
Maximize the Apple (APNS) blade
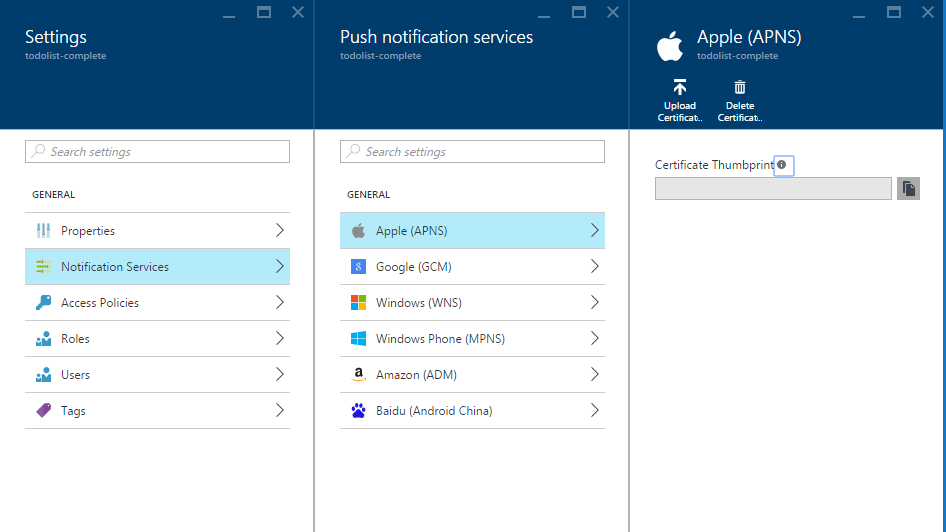pos(894,12)
